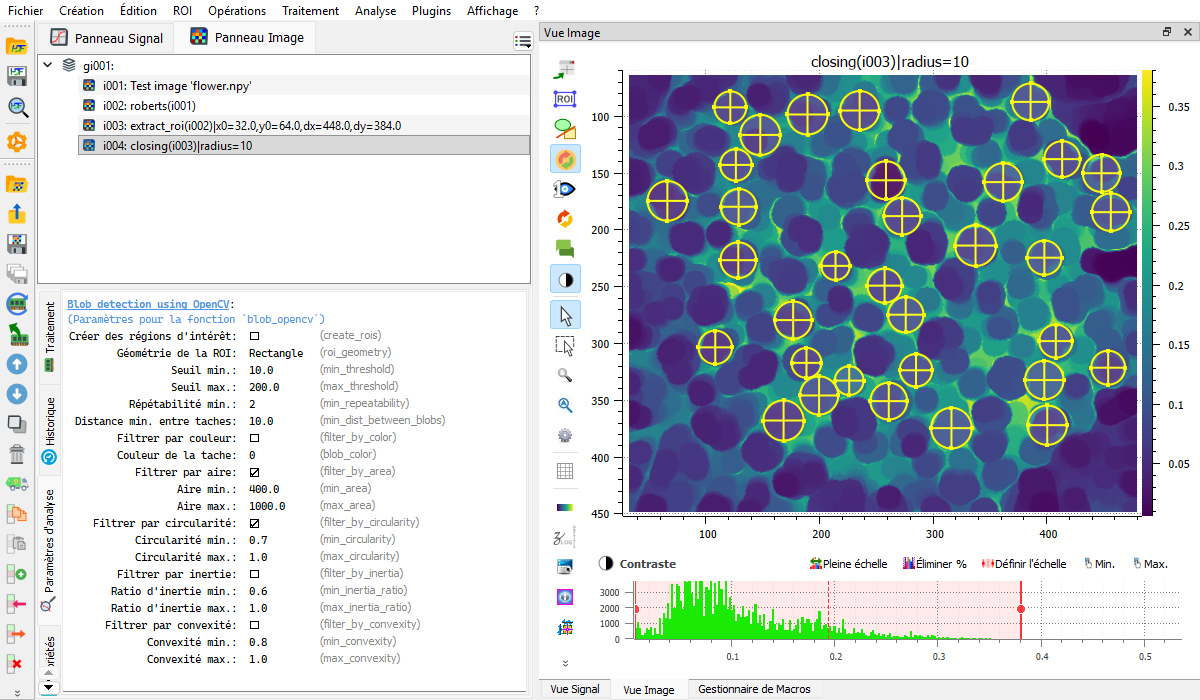
Task: Open 'Géométrie de la ROI' Rectangle dropdown
Action: (x=276, y=353)
